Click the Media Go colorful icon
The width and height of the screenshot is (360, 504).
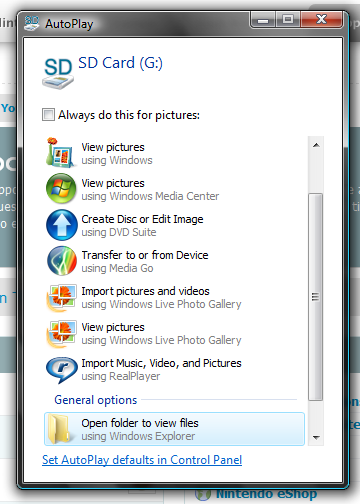(x=62, y=261)
